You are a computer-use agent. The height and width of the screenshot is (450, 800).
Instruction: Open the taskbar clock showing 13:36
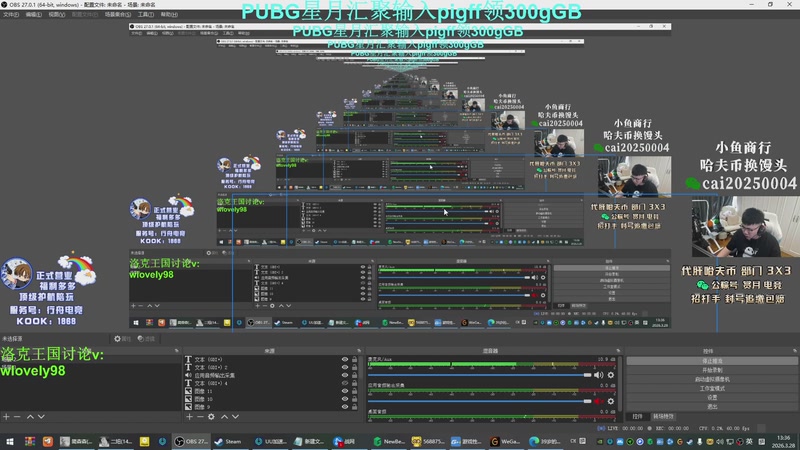point(784,441)
